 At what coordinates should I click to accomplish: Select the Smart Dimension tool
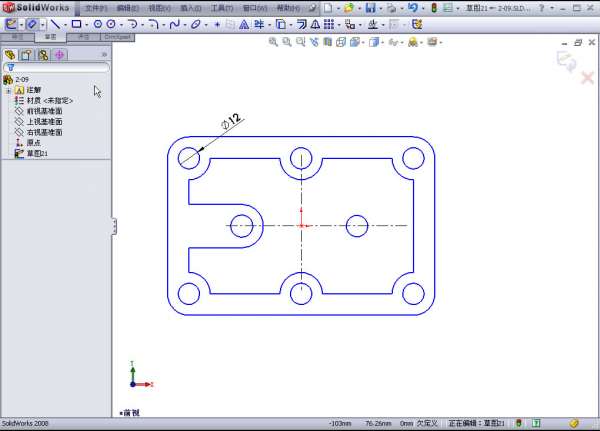pos(32,23)
